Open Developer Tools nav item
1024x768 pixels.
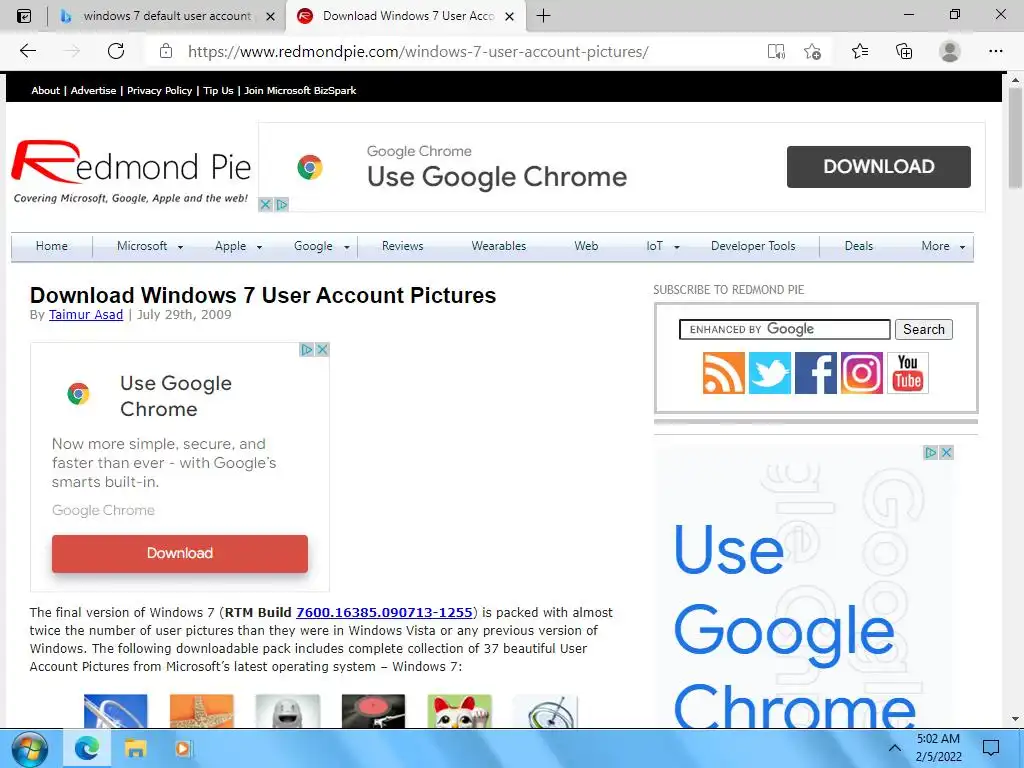point(753,246)
